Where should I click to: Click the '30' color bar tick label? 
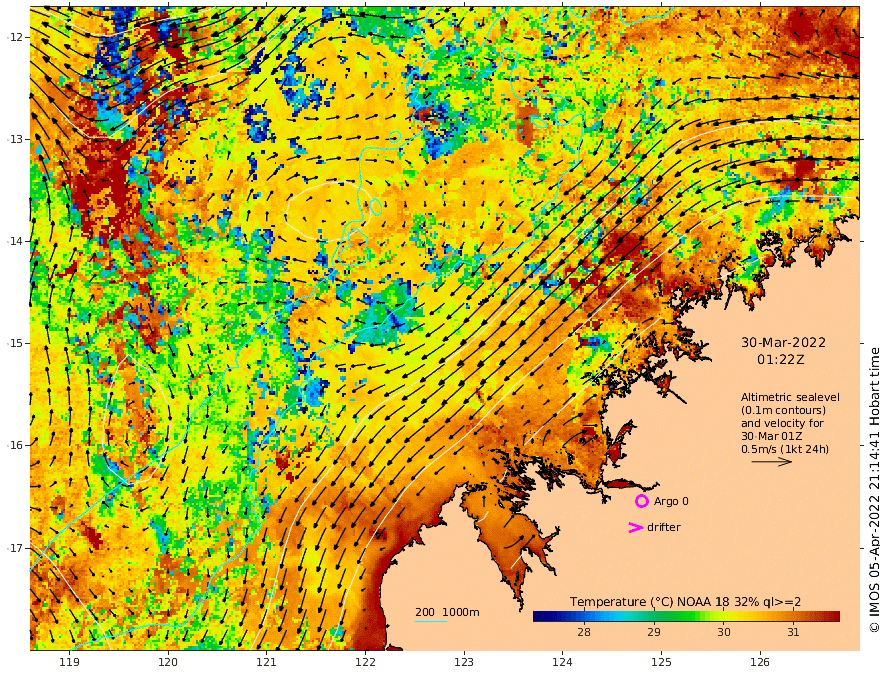click(x=723, y=632)
